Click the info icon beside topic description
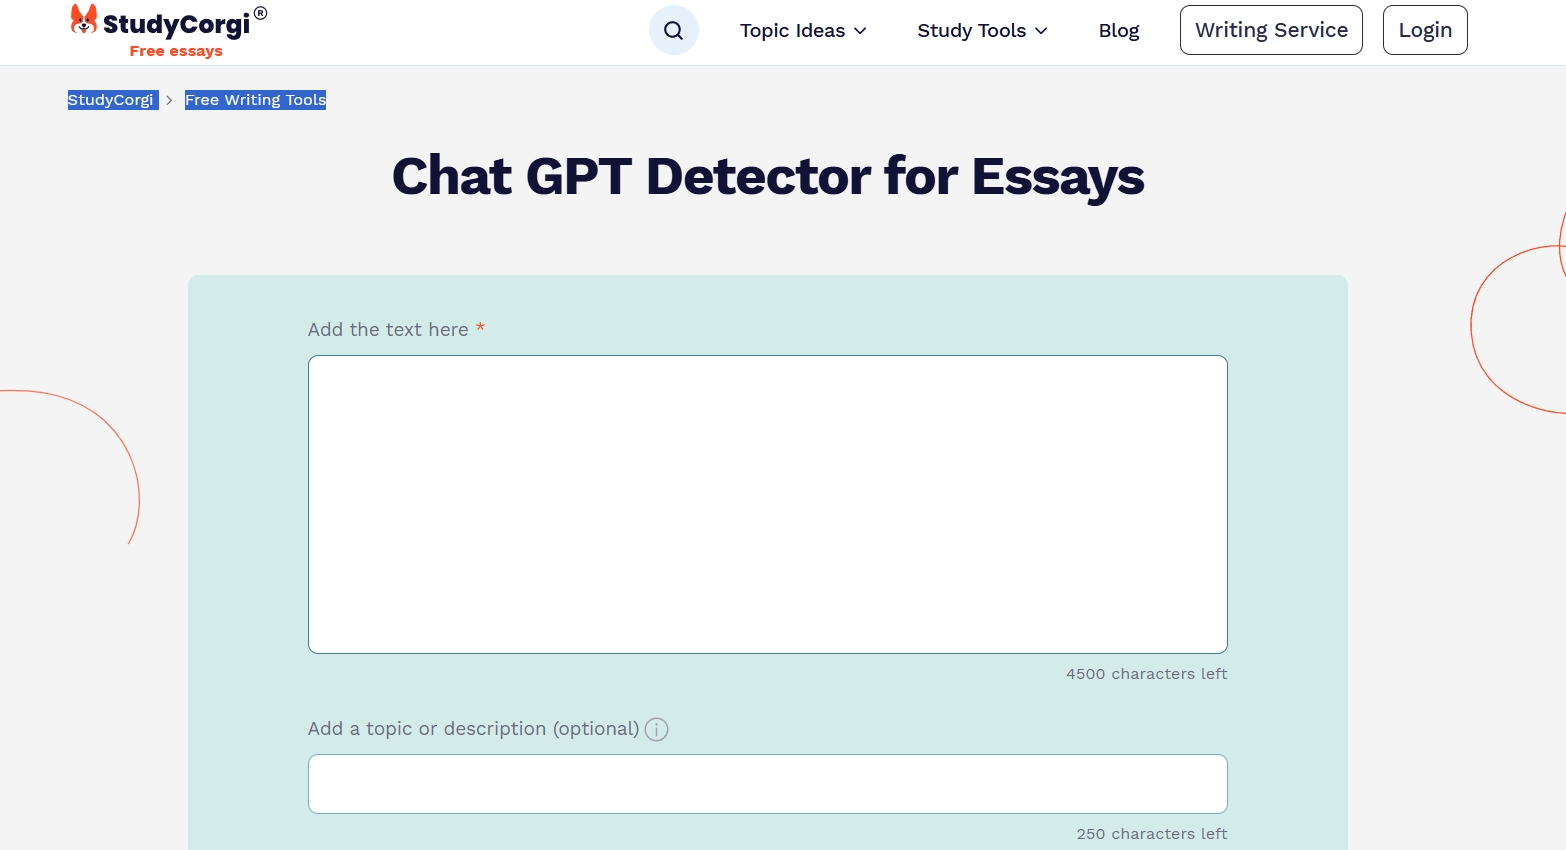The image size is (1566, 850). coord(656,729)
